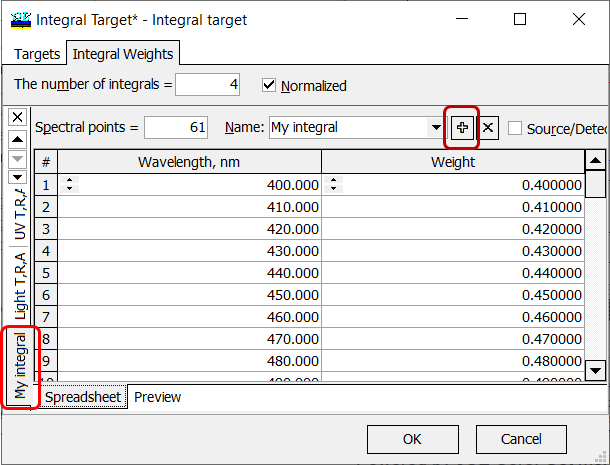Click the table scrollbar up arrow
Screen dimensions: 610x465
click(595, 161)
